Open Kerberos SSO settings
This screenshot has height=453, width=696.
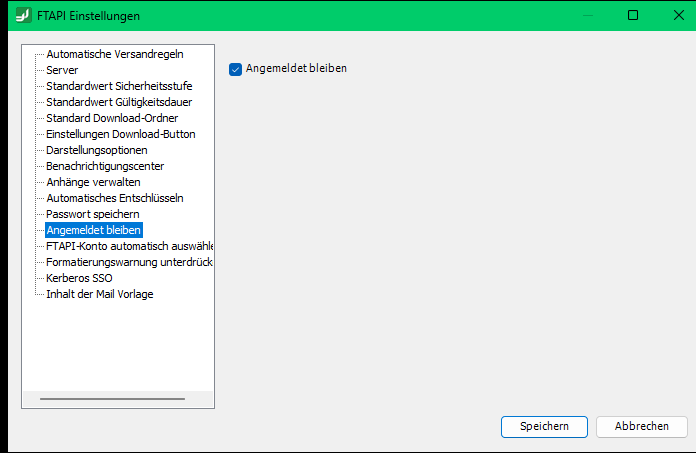click(x=79, y=278)
